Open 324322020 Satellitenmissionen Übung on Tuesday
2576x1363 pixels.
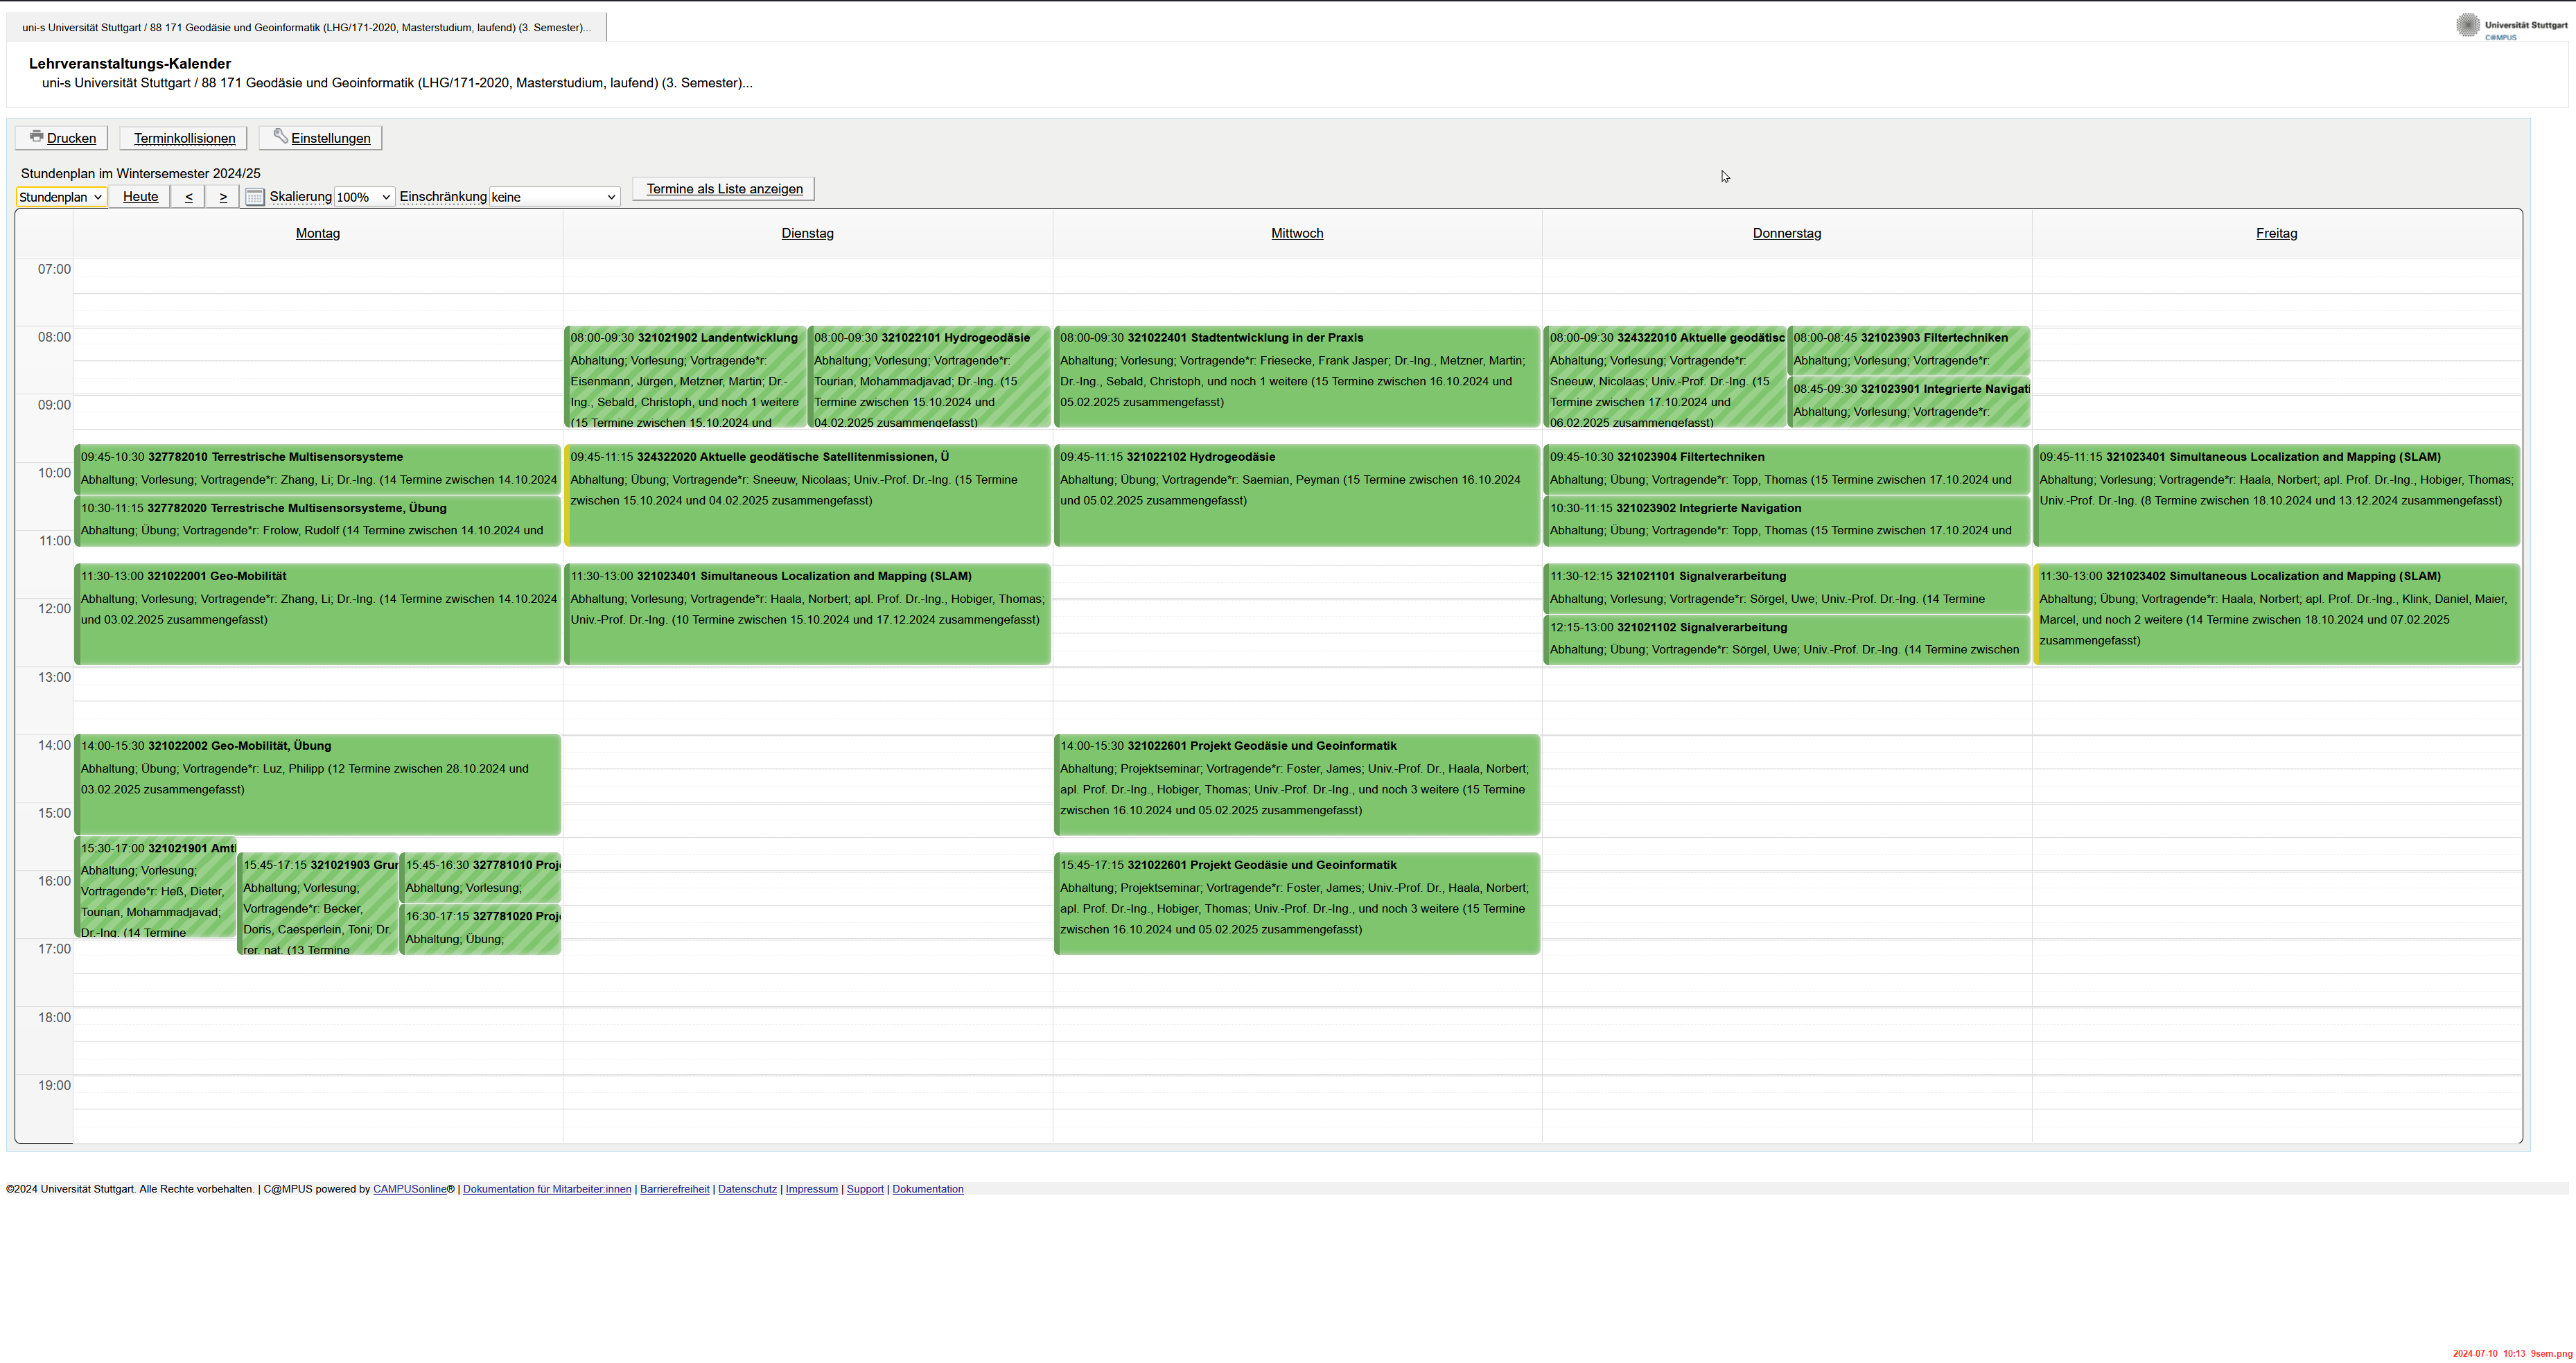click(x=808, y=495)
